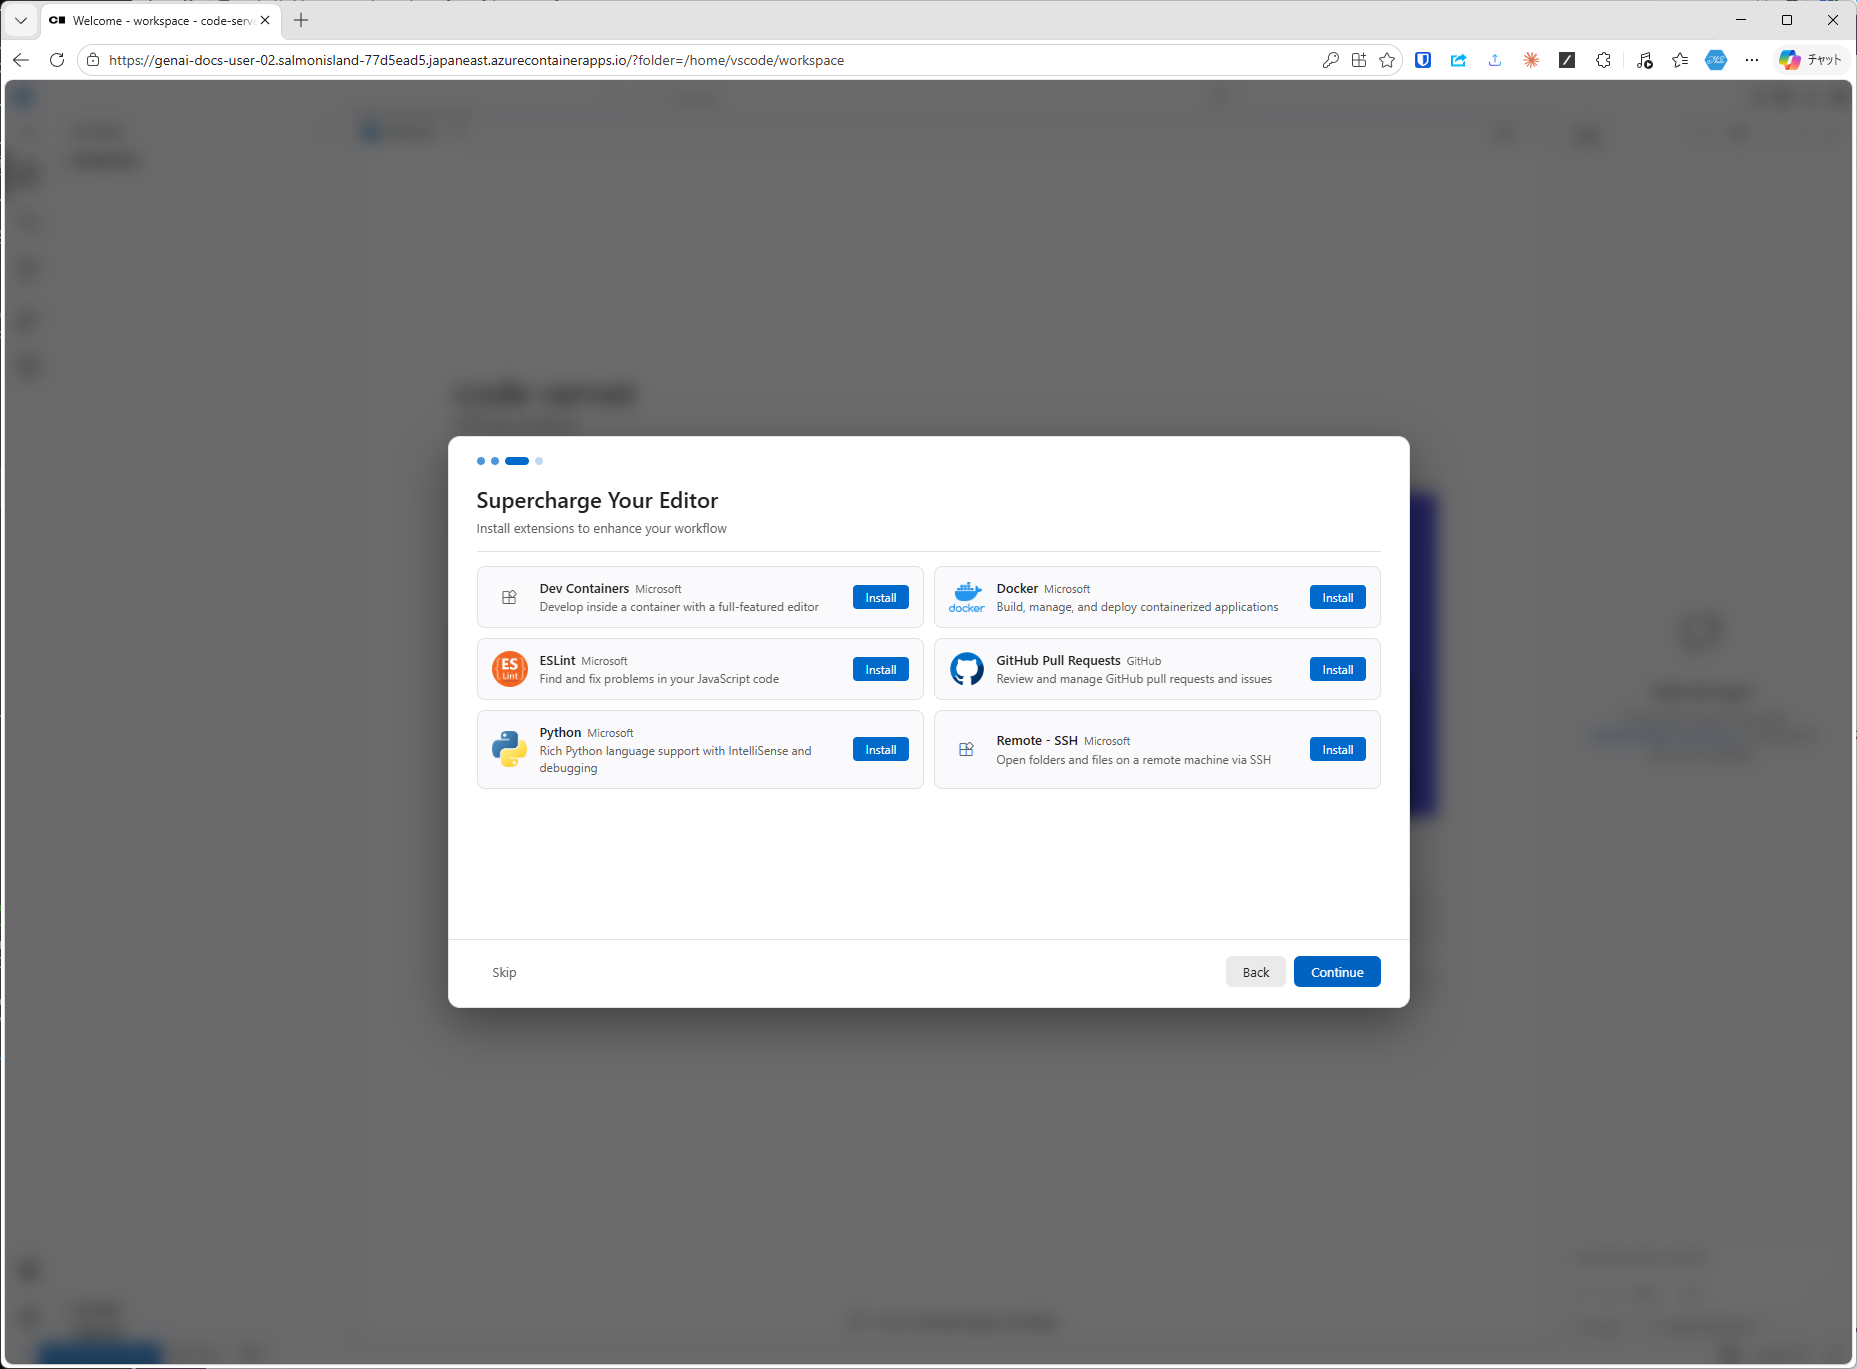Click the ESLint extension icon
This screenshot has height=1369, width=1857.
(510, 669)
